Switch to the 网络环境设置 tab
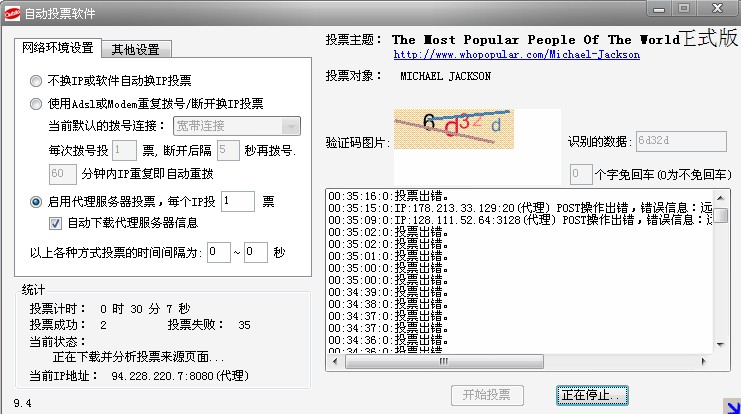The image size is (741, 414). (58, 48)
